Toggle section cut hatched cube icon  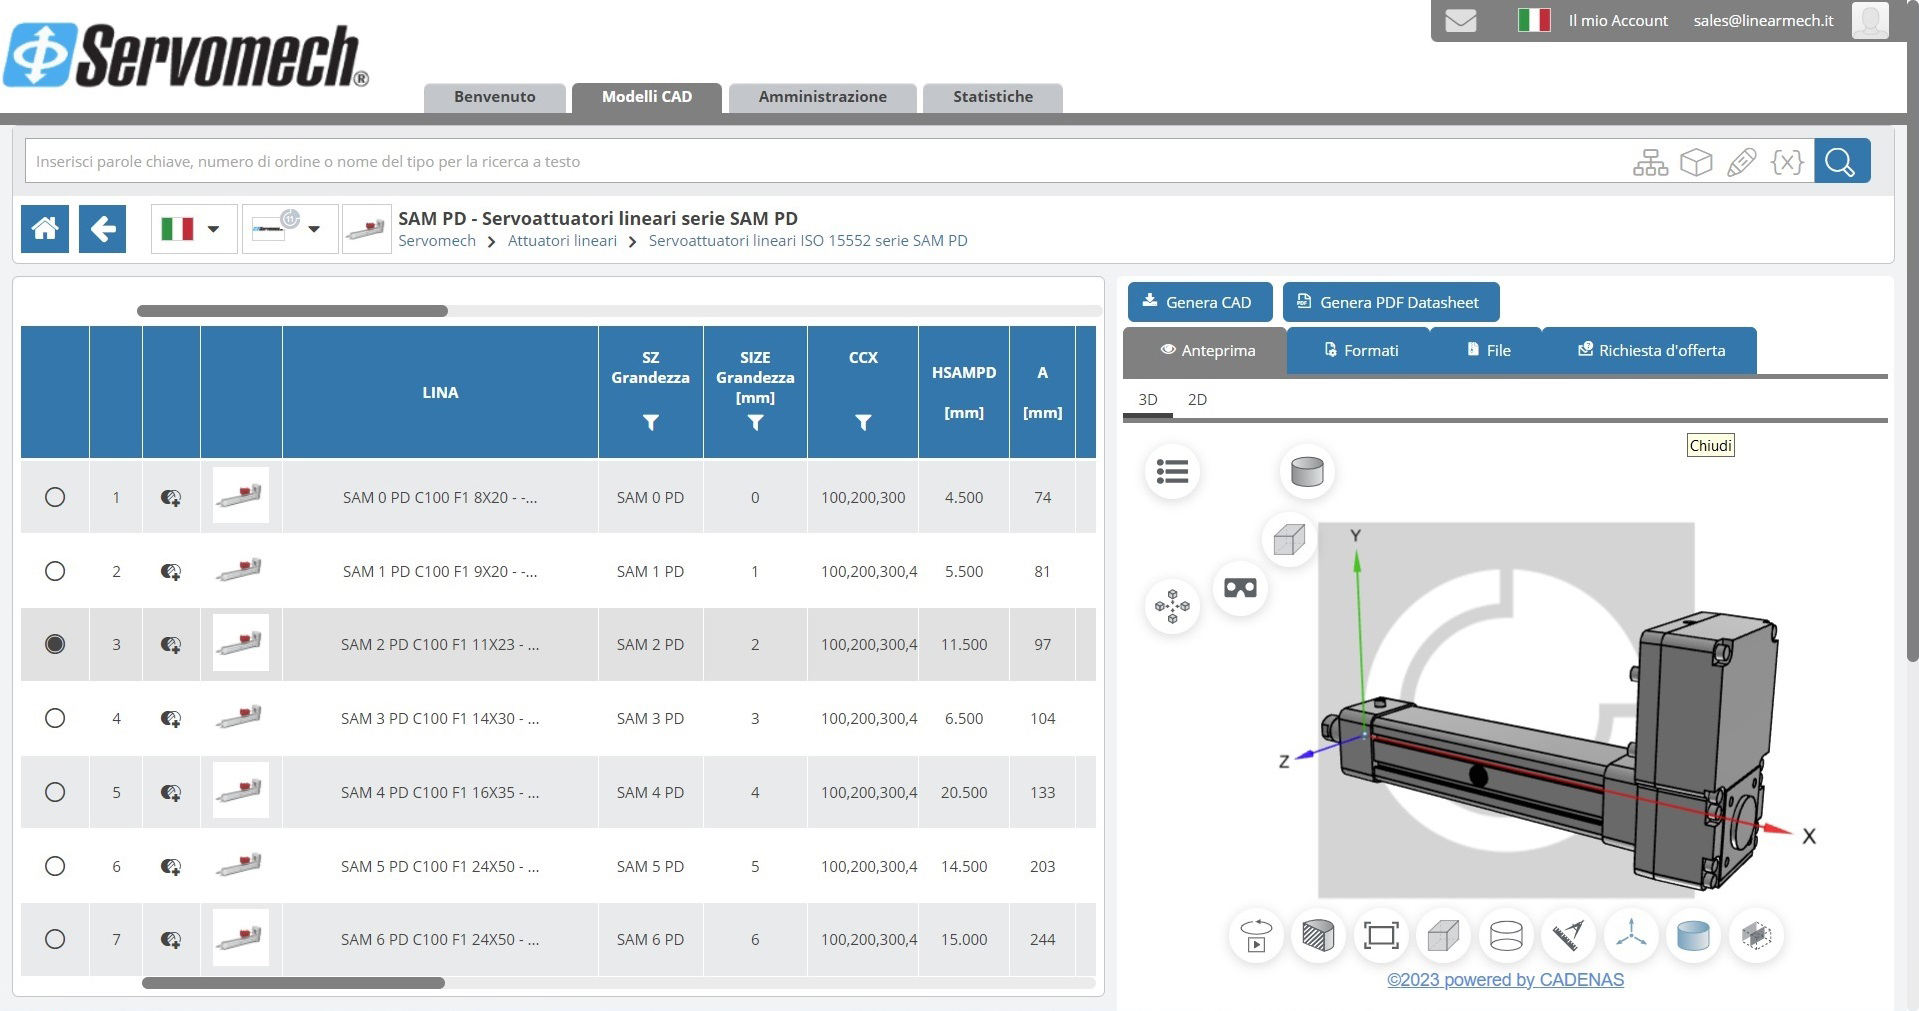[1318, 936]
